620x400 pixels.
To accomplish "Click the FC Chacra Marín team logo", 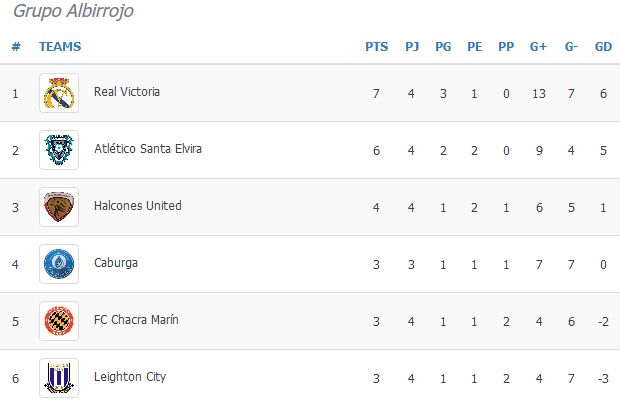I will pyautogui.click(x=58, y=321).
